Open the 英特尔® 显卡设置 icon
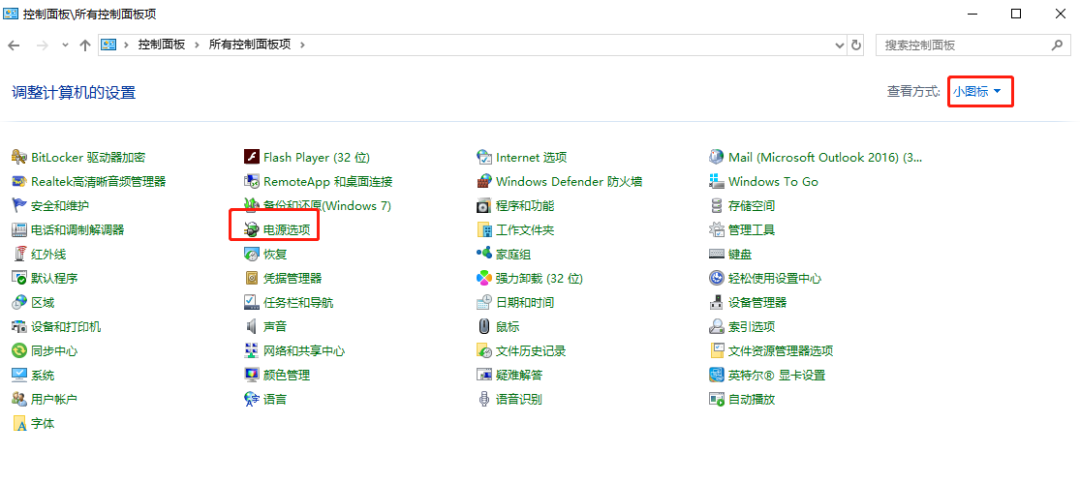Image resolution: width=1080 pixels, height=483 pixels. point(716,375)
